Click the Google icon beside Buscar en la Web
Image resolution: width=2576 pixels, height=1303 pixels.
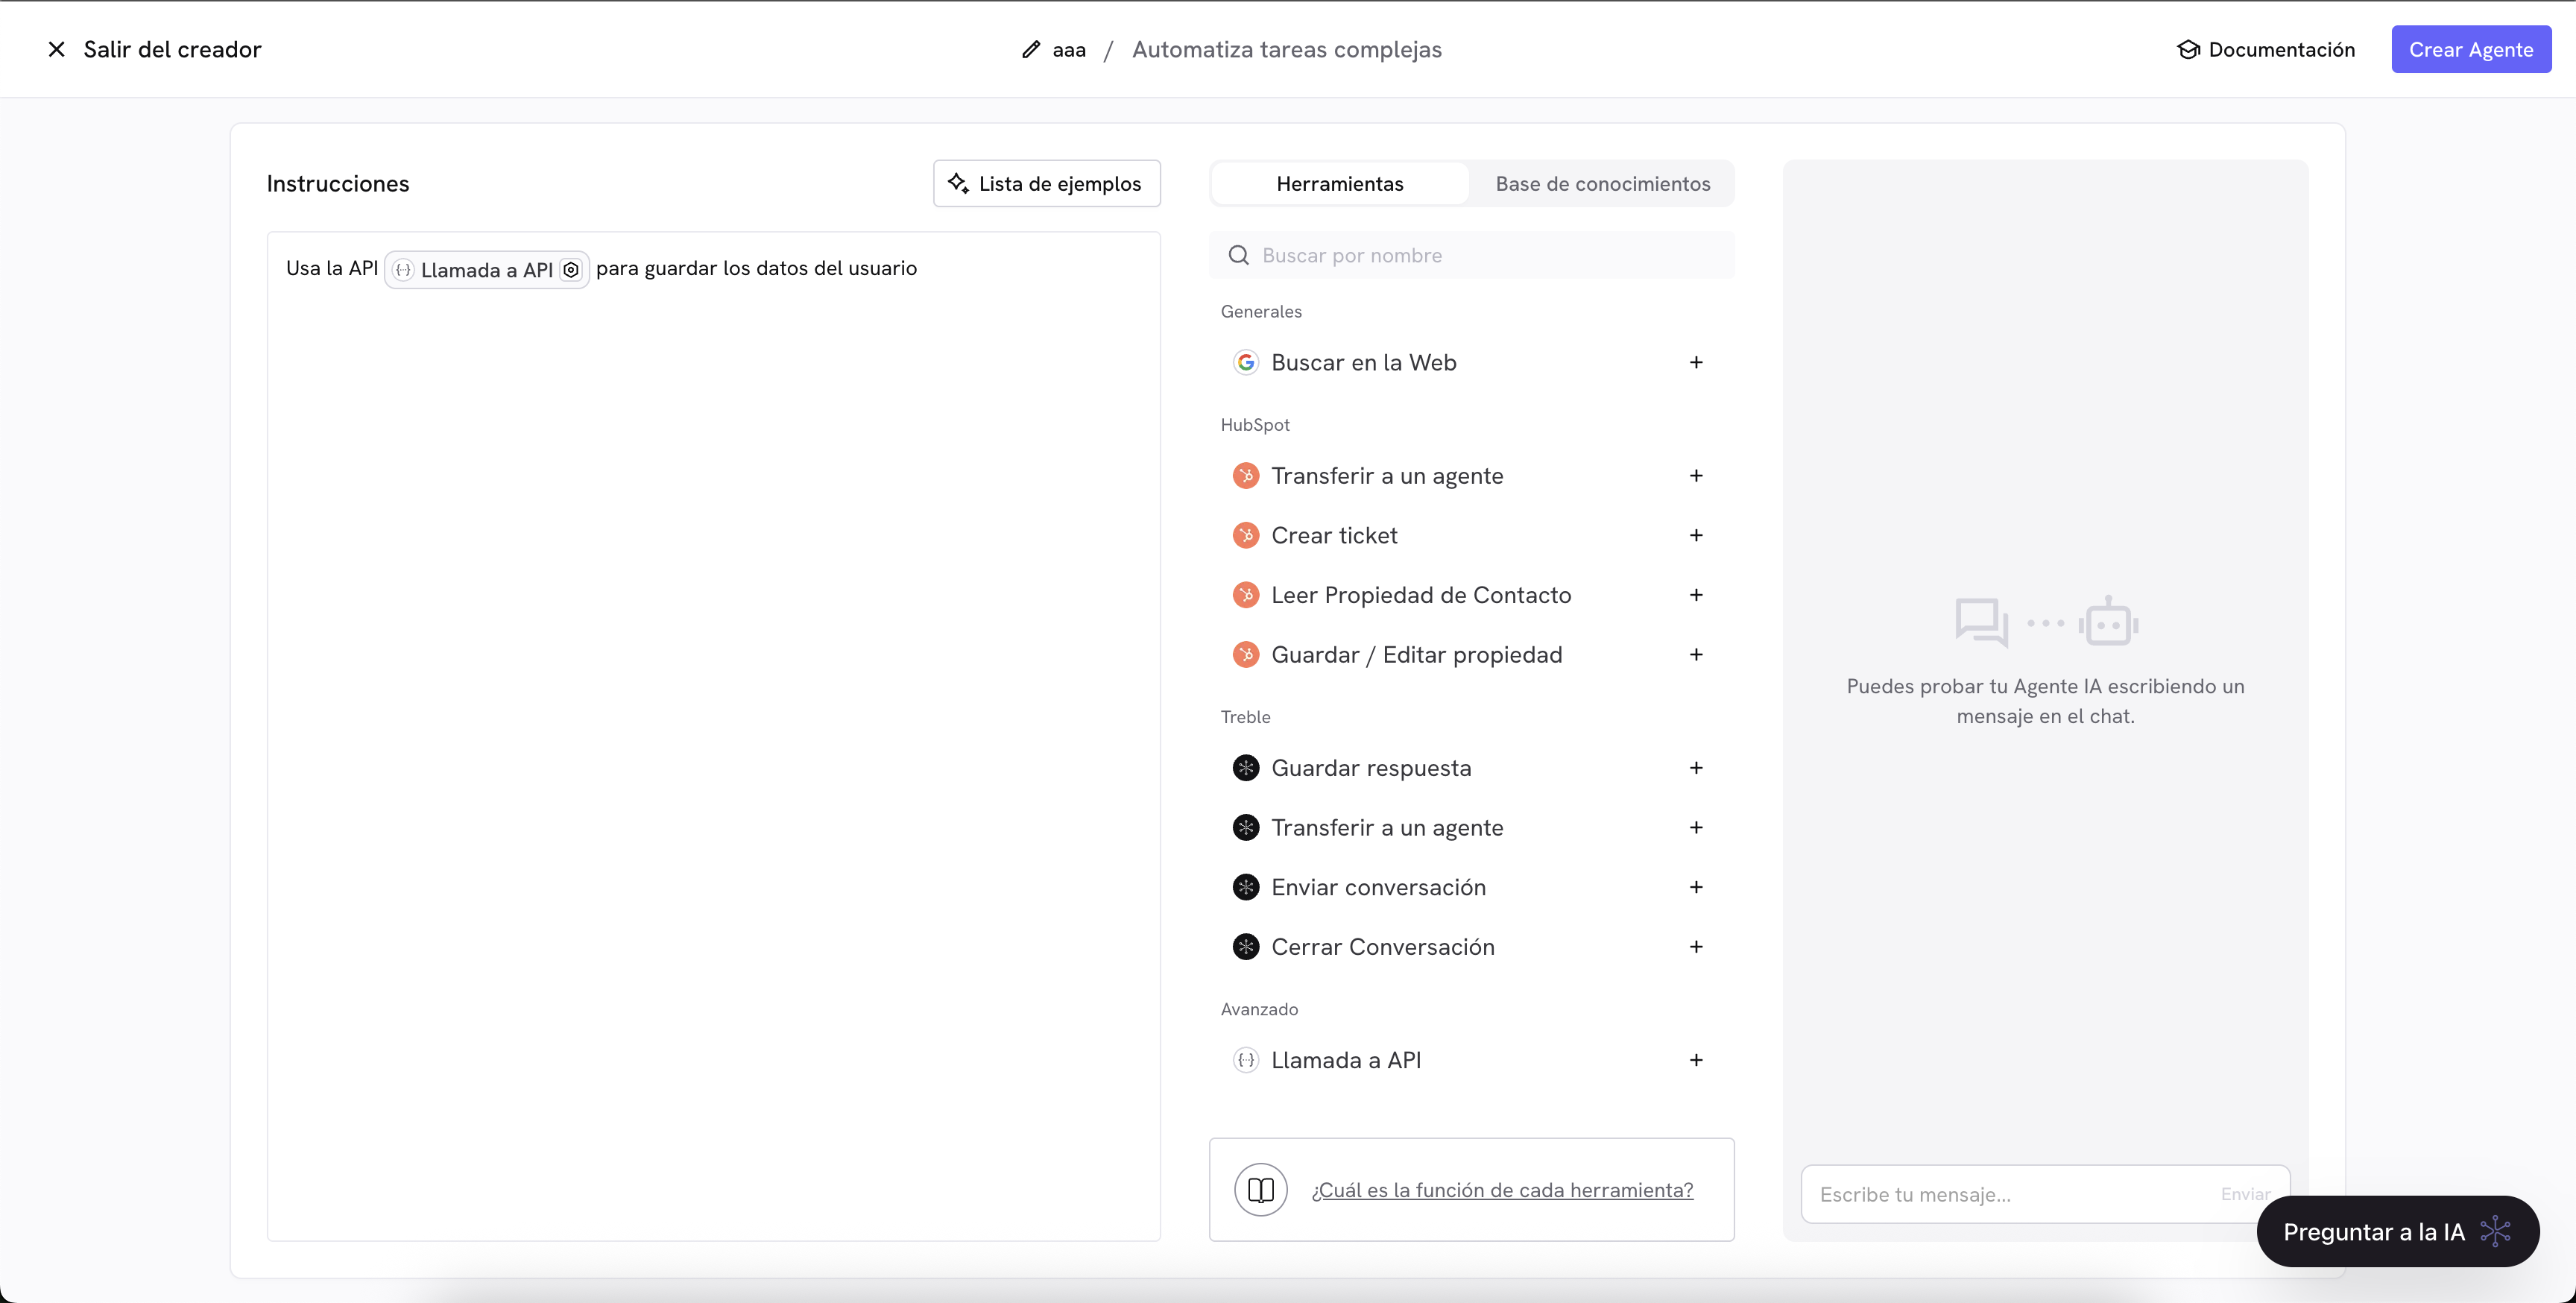[x=1245, y=362]
